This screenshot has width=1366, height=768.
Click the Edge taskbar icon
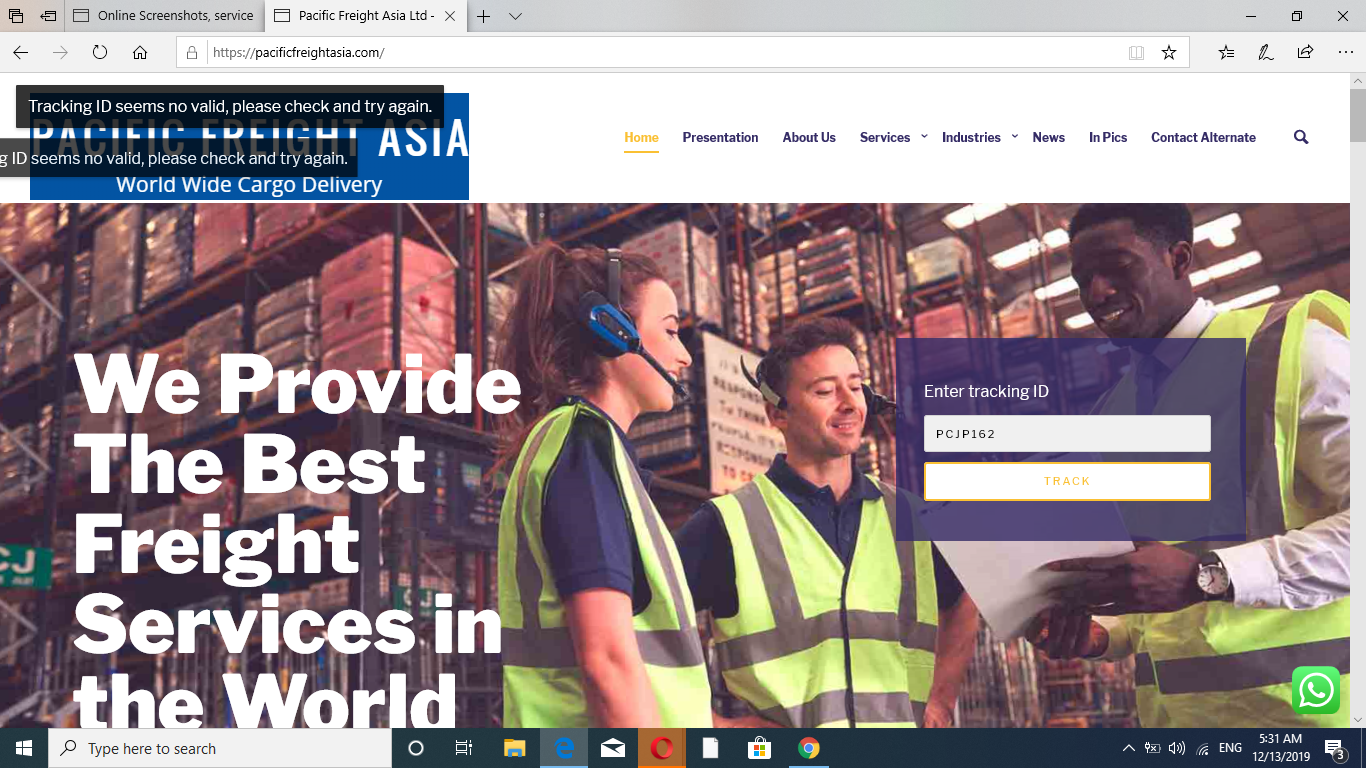pyautogui.click(x=564, y=748)
